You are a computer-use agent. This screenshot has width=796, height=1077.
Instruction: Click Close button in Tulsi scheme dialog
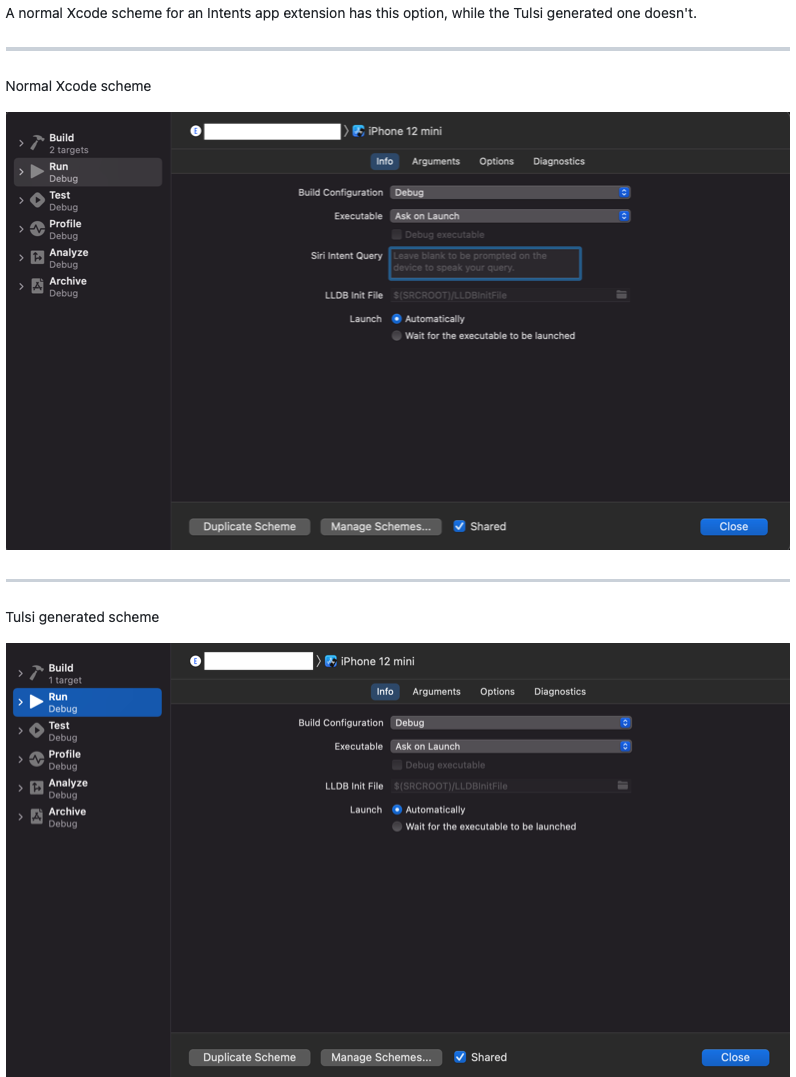tap(735, 1057)
